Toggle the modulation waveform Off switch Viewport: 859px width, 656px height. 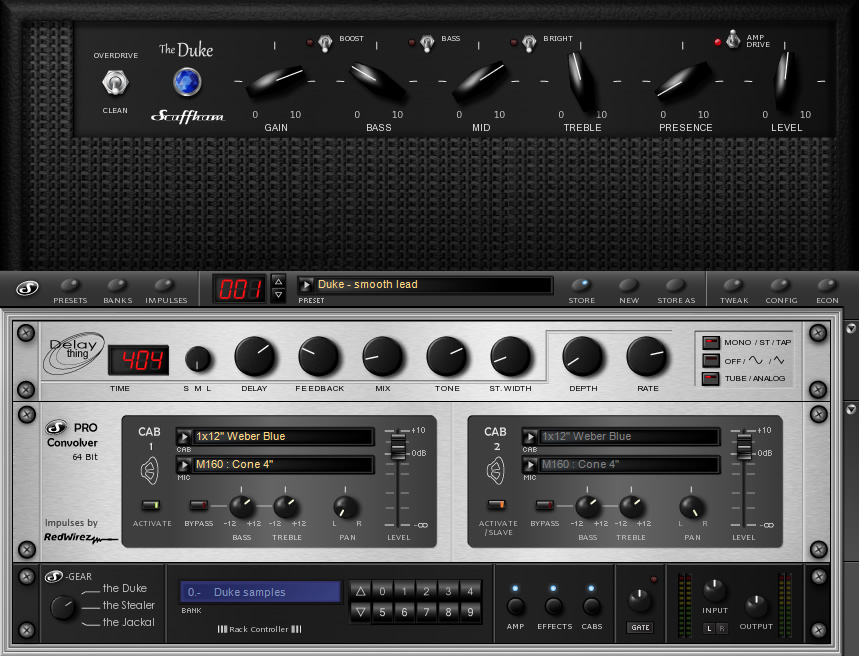711,361
